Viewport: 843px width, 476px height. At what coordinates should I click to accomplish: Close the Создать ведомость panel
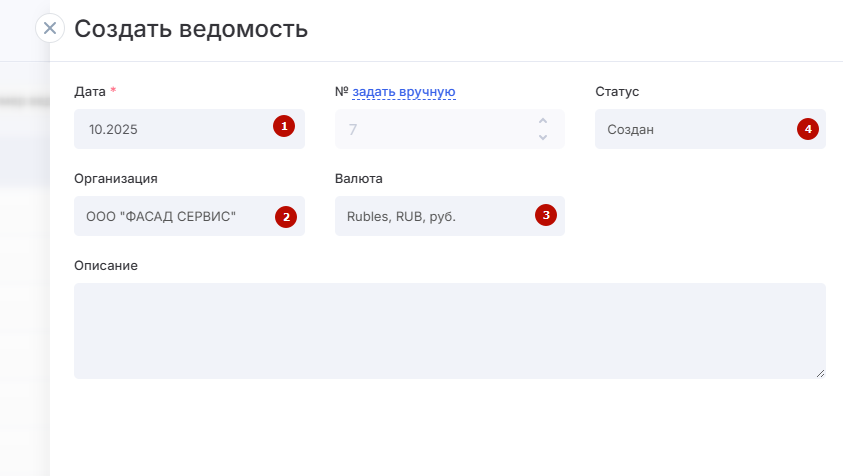[x=50, y=28]
